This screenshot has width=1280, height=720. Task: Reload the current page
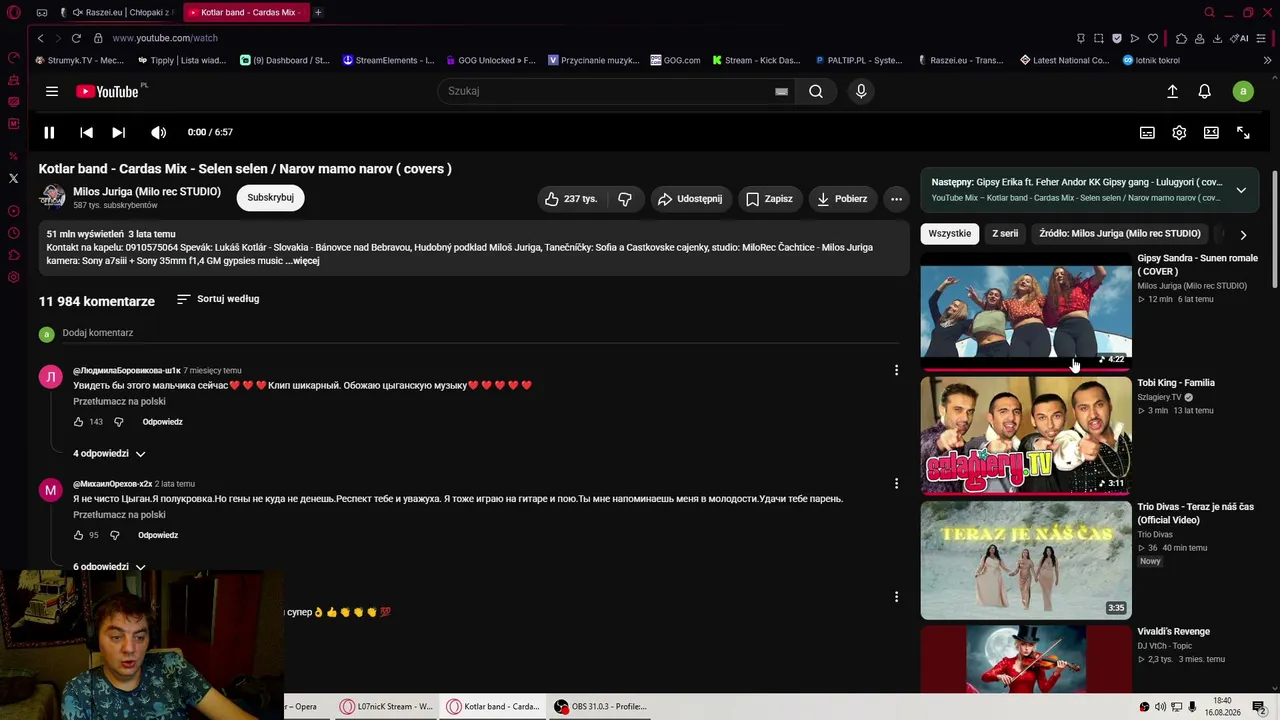pyautogui.click(x=76, y=38)
